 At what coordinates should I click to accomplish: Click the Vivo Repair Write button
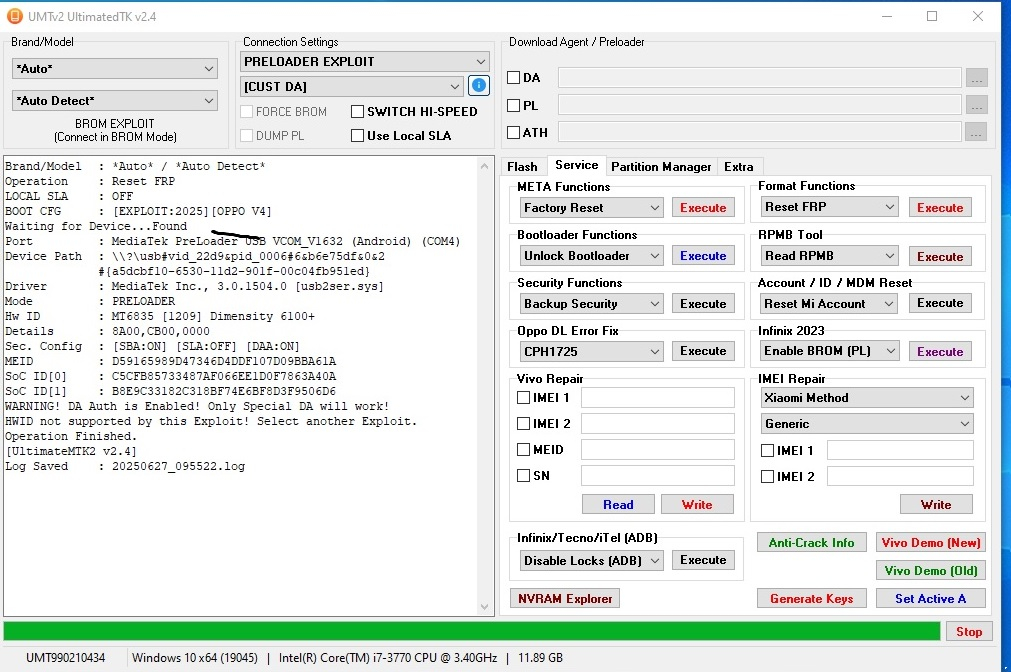(697, 504)
